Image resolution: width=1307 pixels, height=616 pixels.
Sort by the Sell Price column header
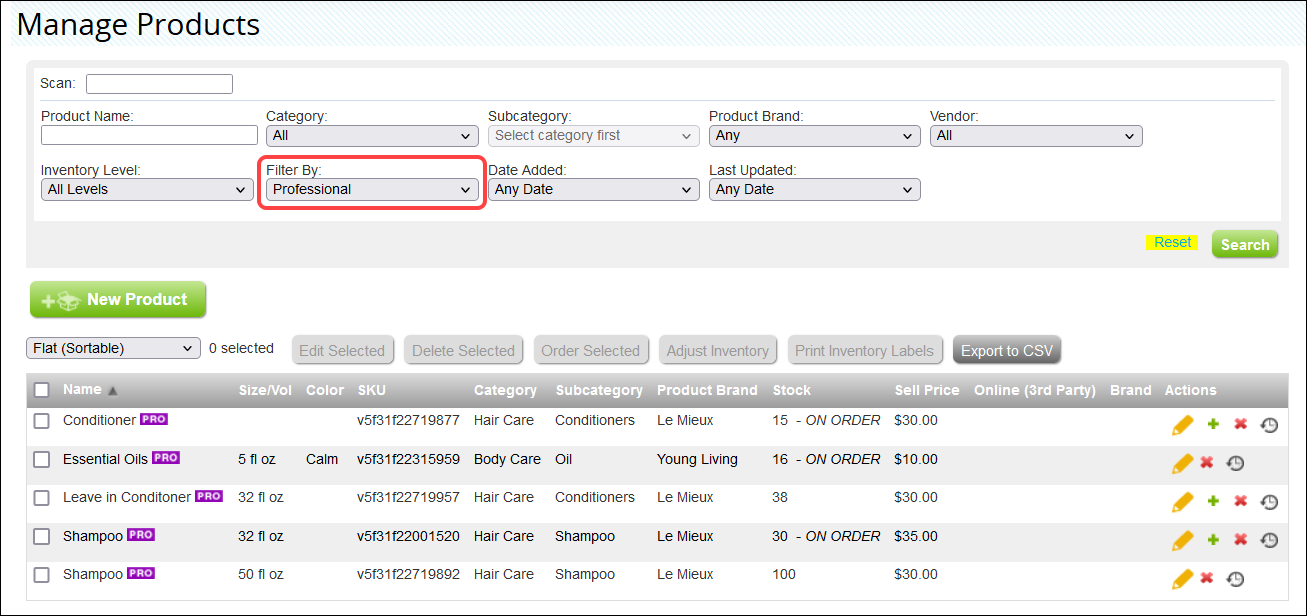click(x=927, y=390)
